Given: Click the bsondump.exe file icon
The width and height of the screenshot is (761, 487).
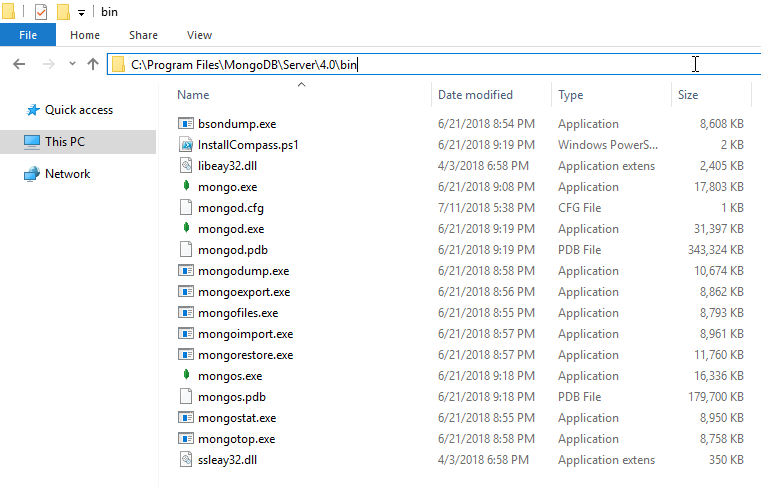Looking at the screenshot, I should 186,123.
